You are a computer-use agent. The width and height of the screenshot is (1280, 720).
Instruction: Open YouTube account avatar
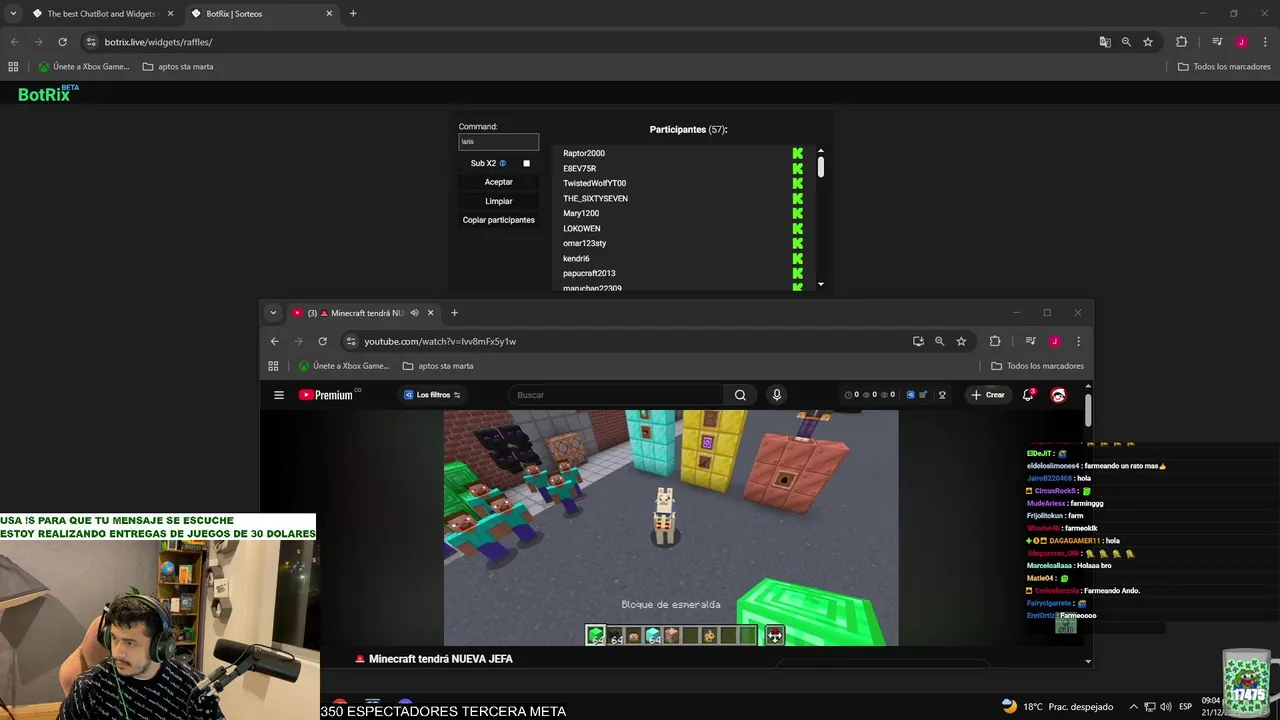(1058, 395)
